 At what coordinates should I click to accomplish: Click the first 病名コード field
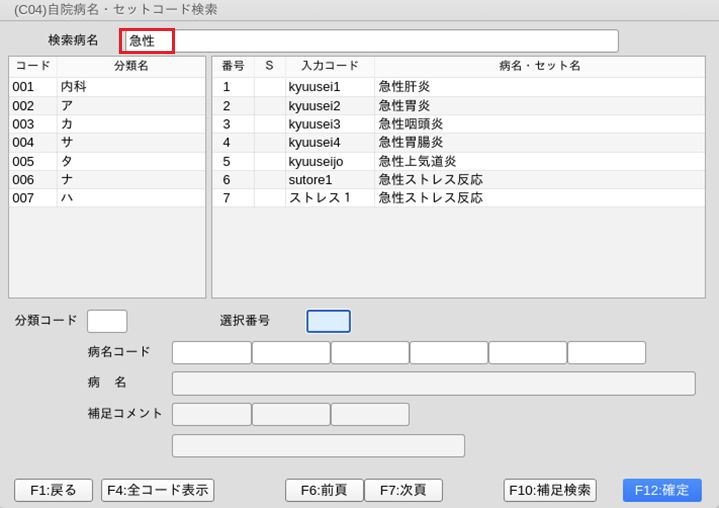click(x=211, y=353)
